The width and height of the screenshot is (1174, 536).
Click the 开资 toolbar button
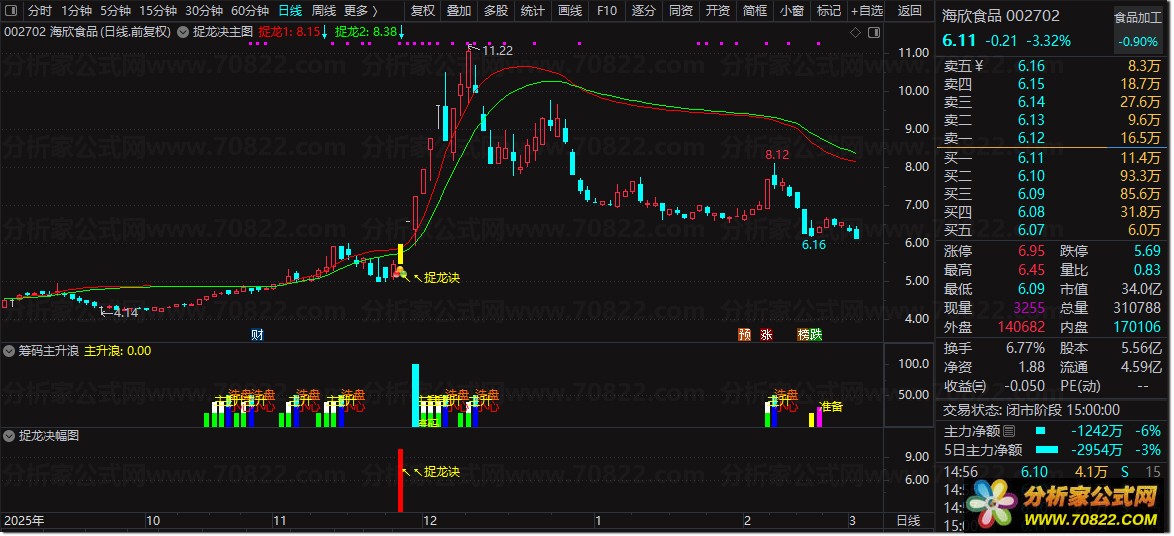717,10
